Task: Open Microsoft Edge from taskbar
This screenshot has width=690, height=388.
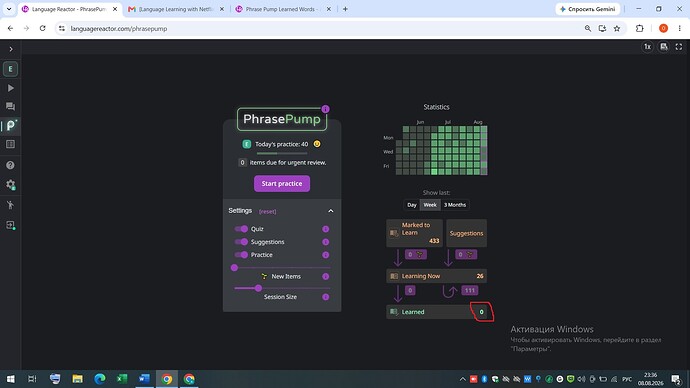Action: coord(100,379)
